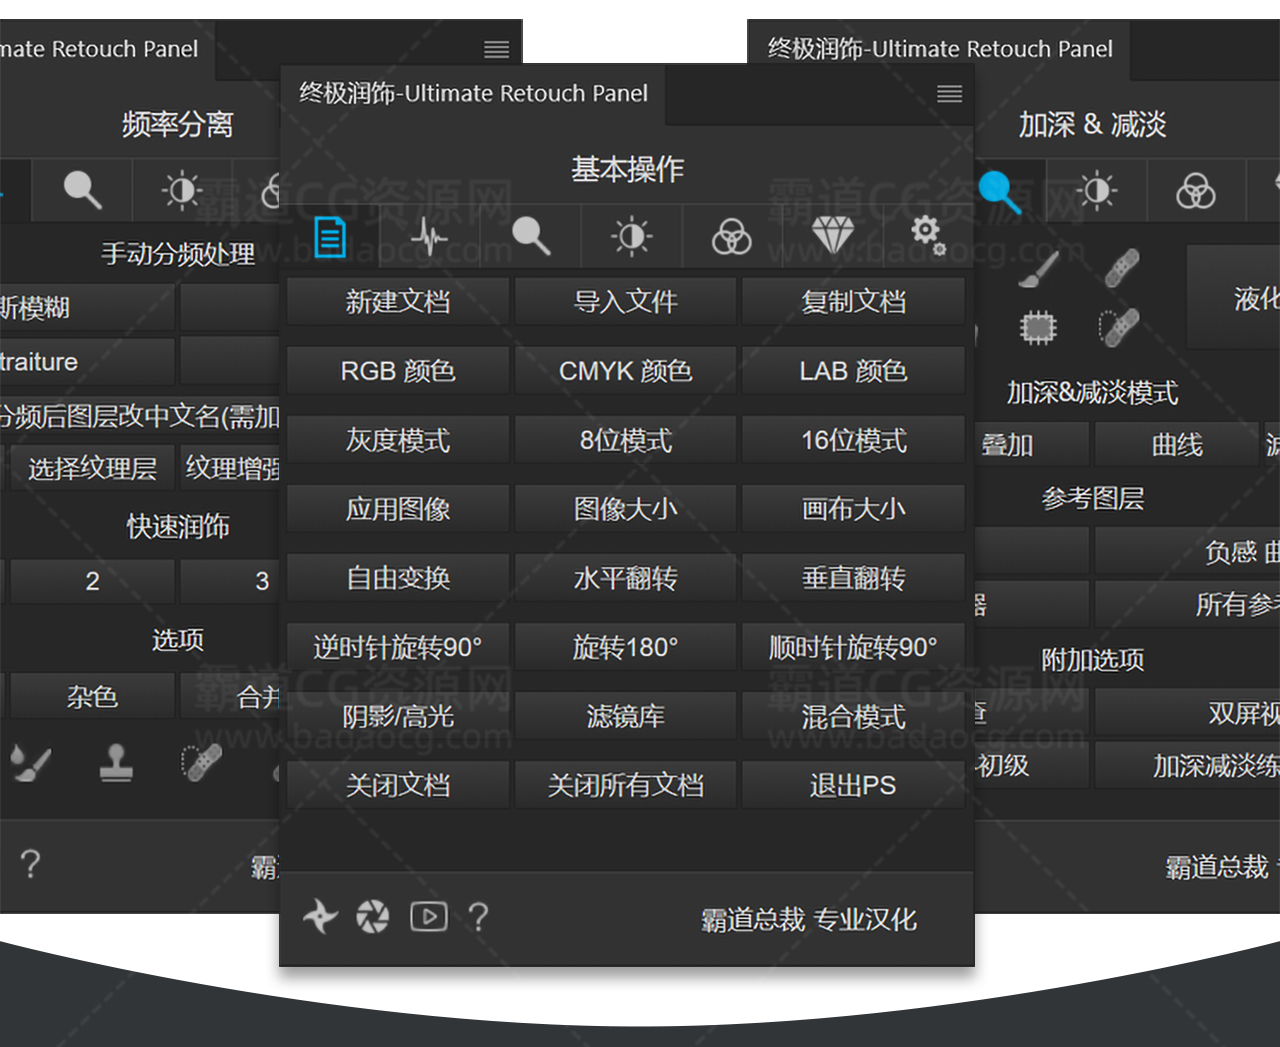Click the aperture icon in center panel footer
Viewport: 1280px width, 1047px height.
point(373,916)
